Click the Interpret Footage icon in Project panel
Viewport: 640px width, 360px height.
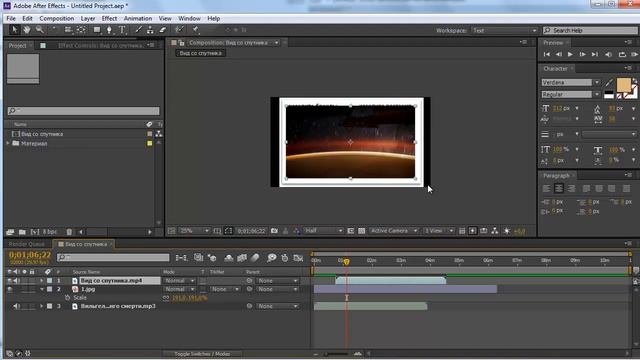pos(10,232)
